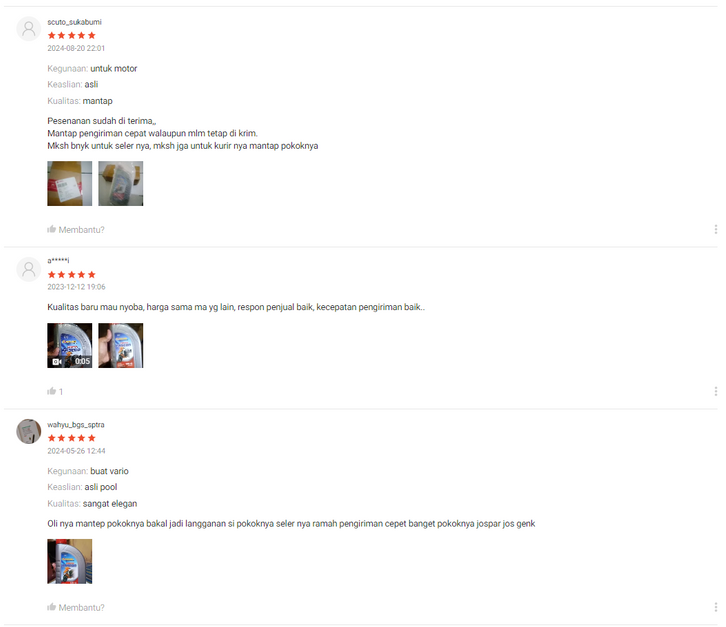Open three-dot menu on a*****i review
This screenshot has width=726, height=627.
point(716,391)
